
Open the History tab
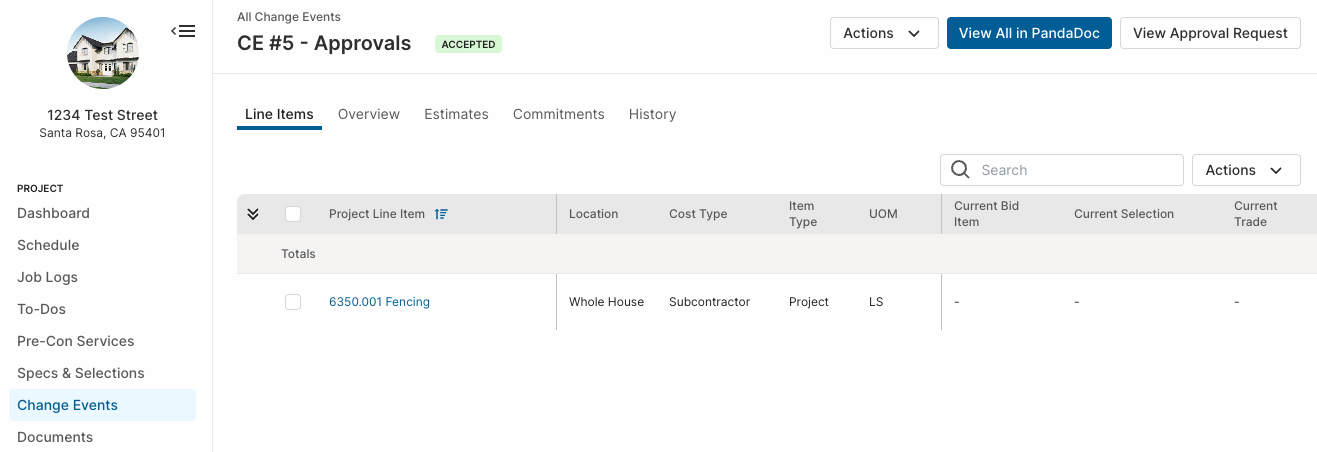pyautogui.click(x=653, y=114)
